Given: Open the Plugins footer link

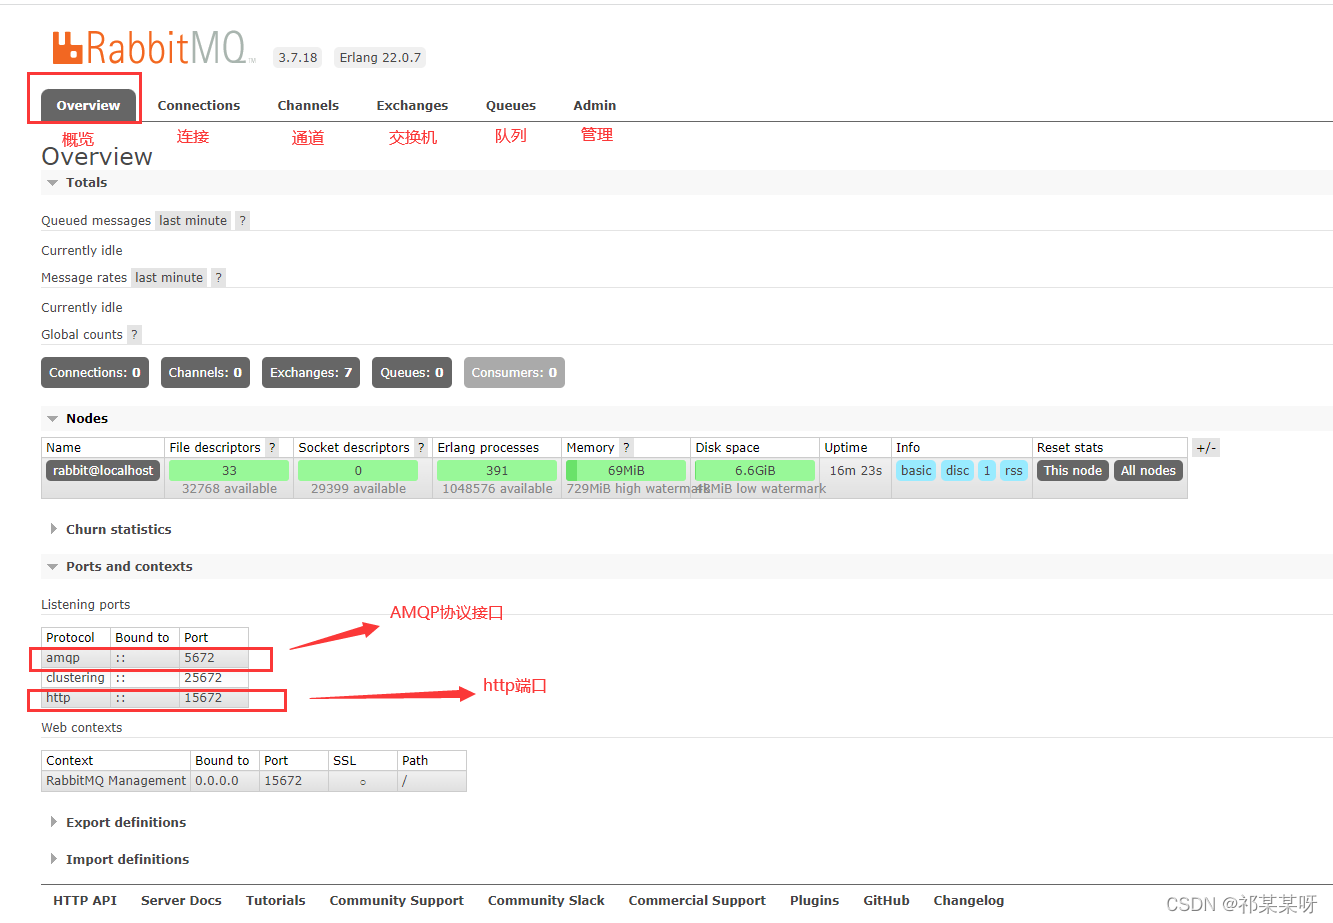Looking at the screenshot, I should (x=814, y=901).
